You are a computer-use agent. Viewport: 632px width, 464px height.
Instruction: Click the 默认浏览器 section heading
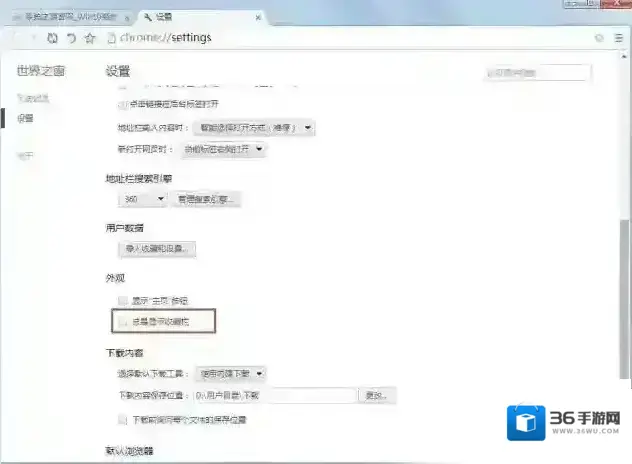(129, 451)
